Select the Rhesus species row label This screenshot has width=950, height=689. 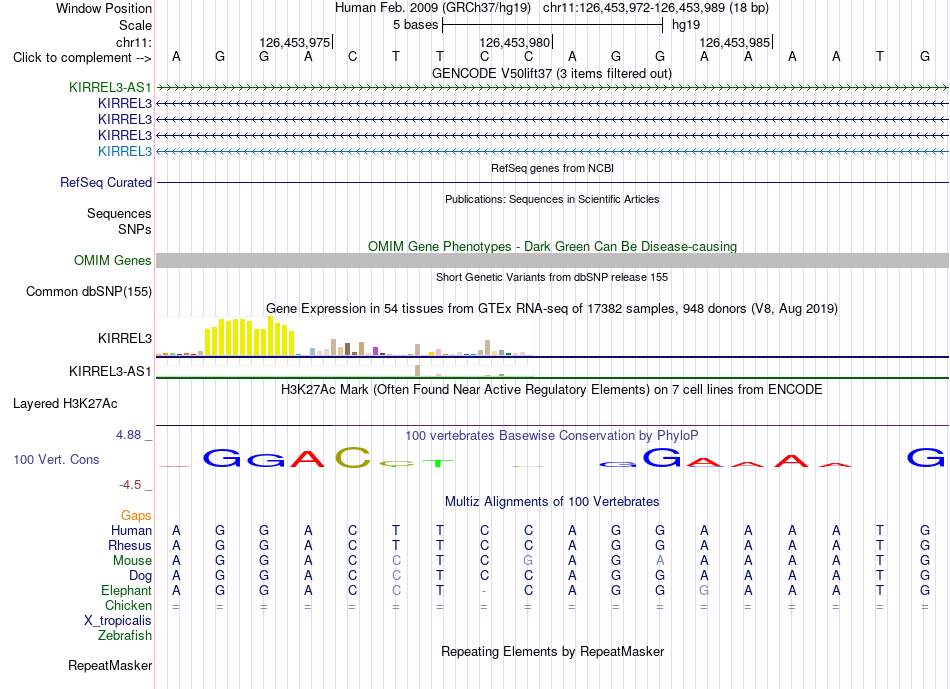tap(130, 546)
